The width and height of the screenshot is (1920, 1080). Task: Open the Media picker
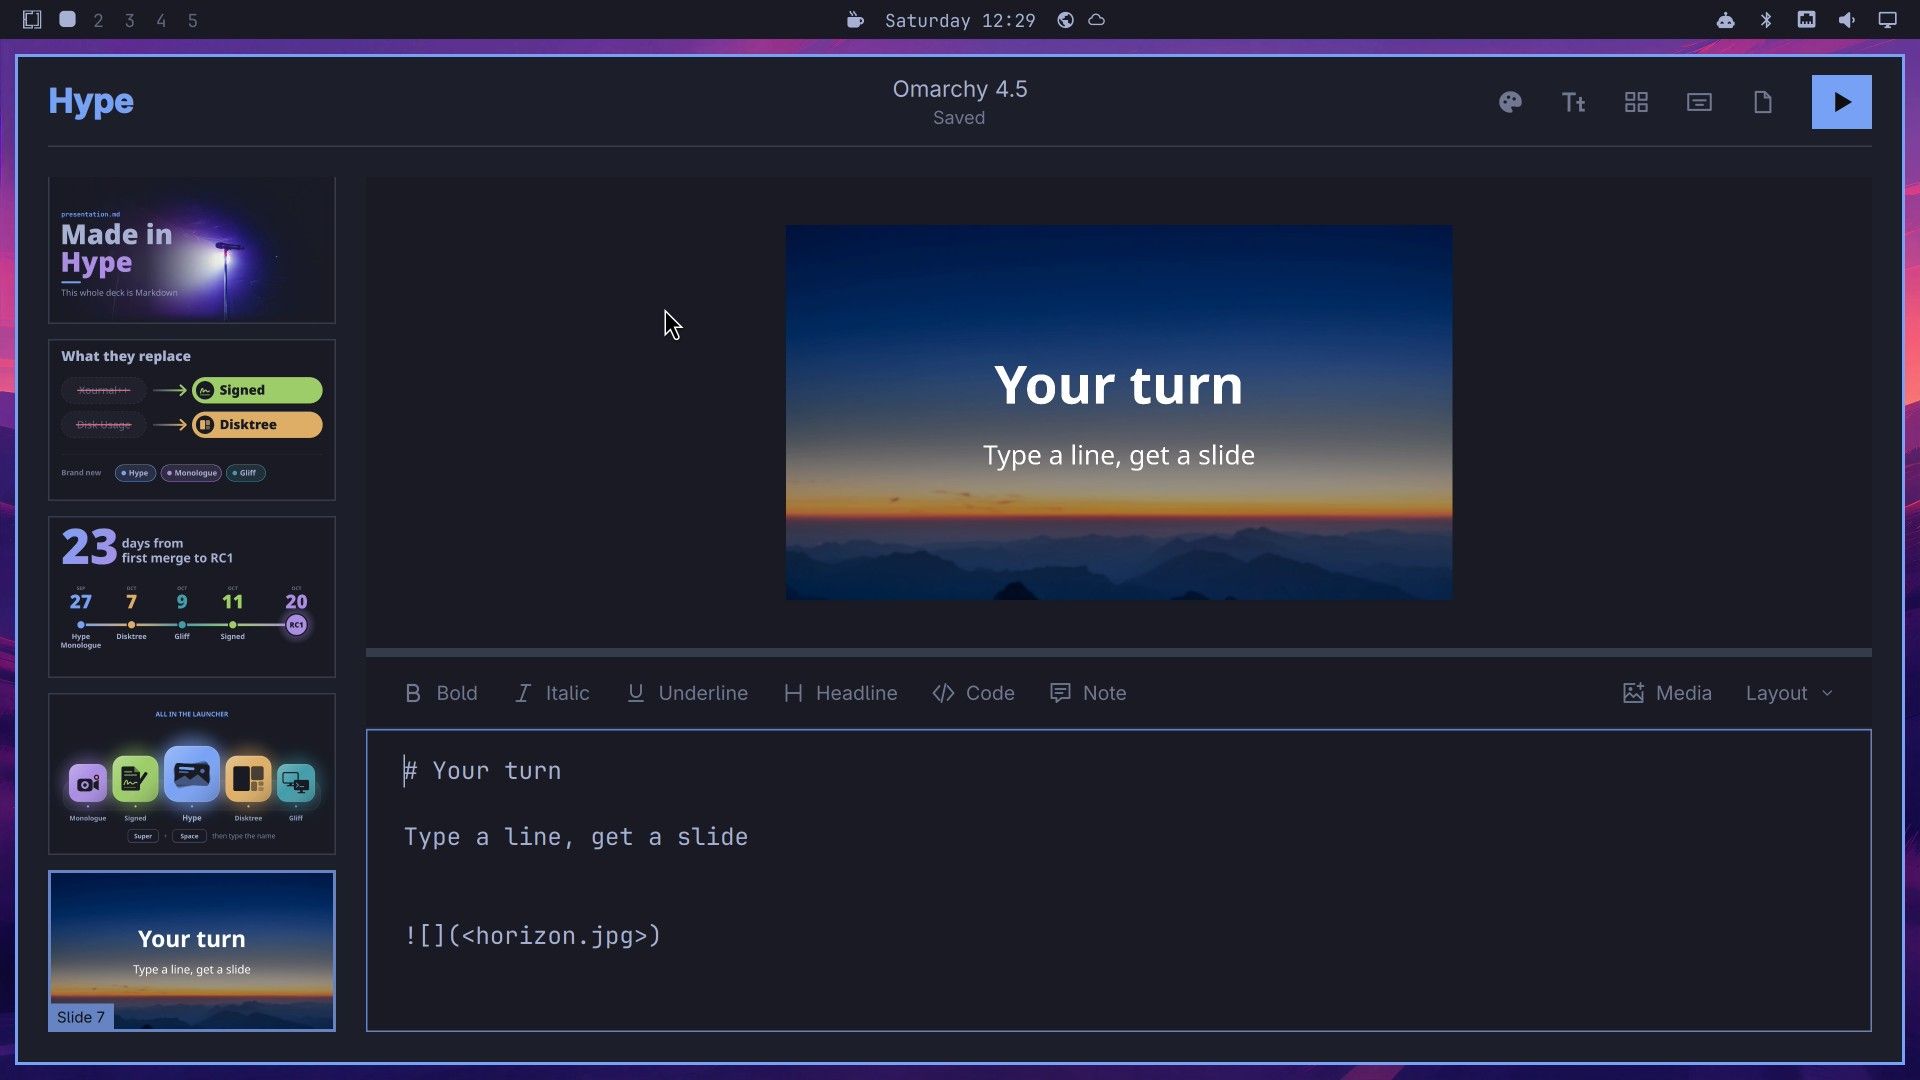tap(1667, 693)
